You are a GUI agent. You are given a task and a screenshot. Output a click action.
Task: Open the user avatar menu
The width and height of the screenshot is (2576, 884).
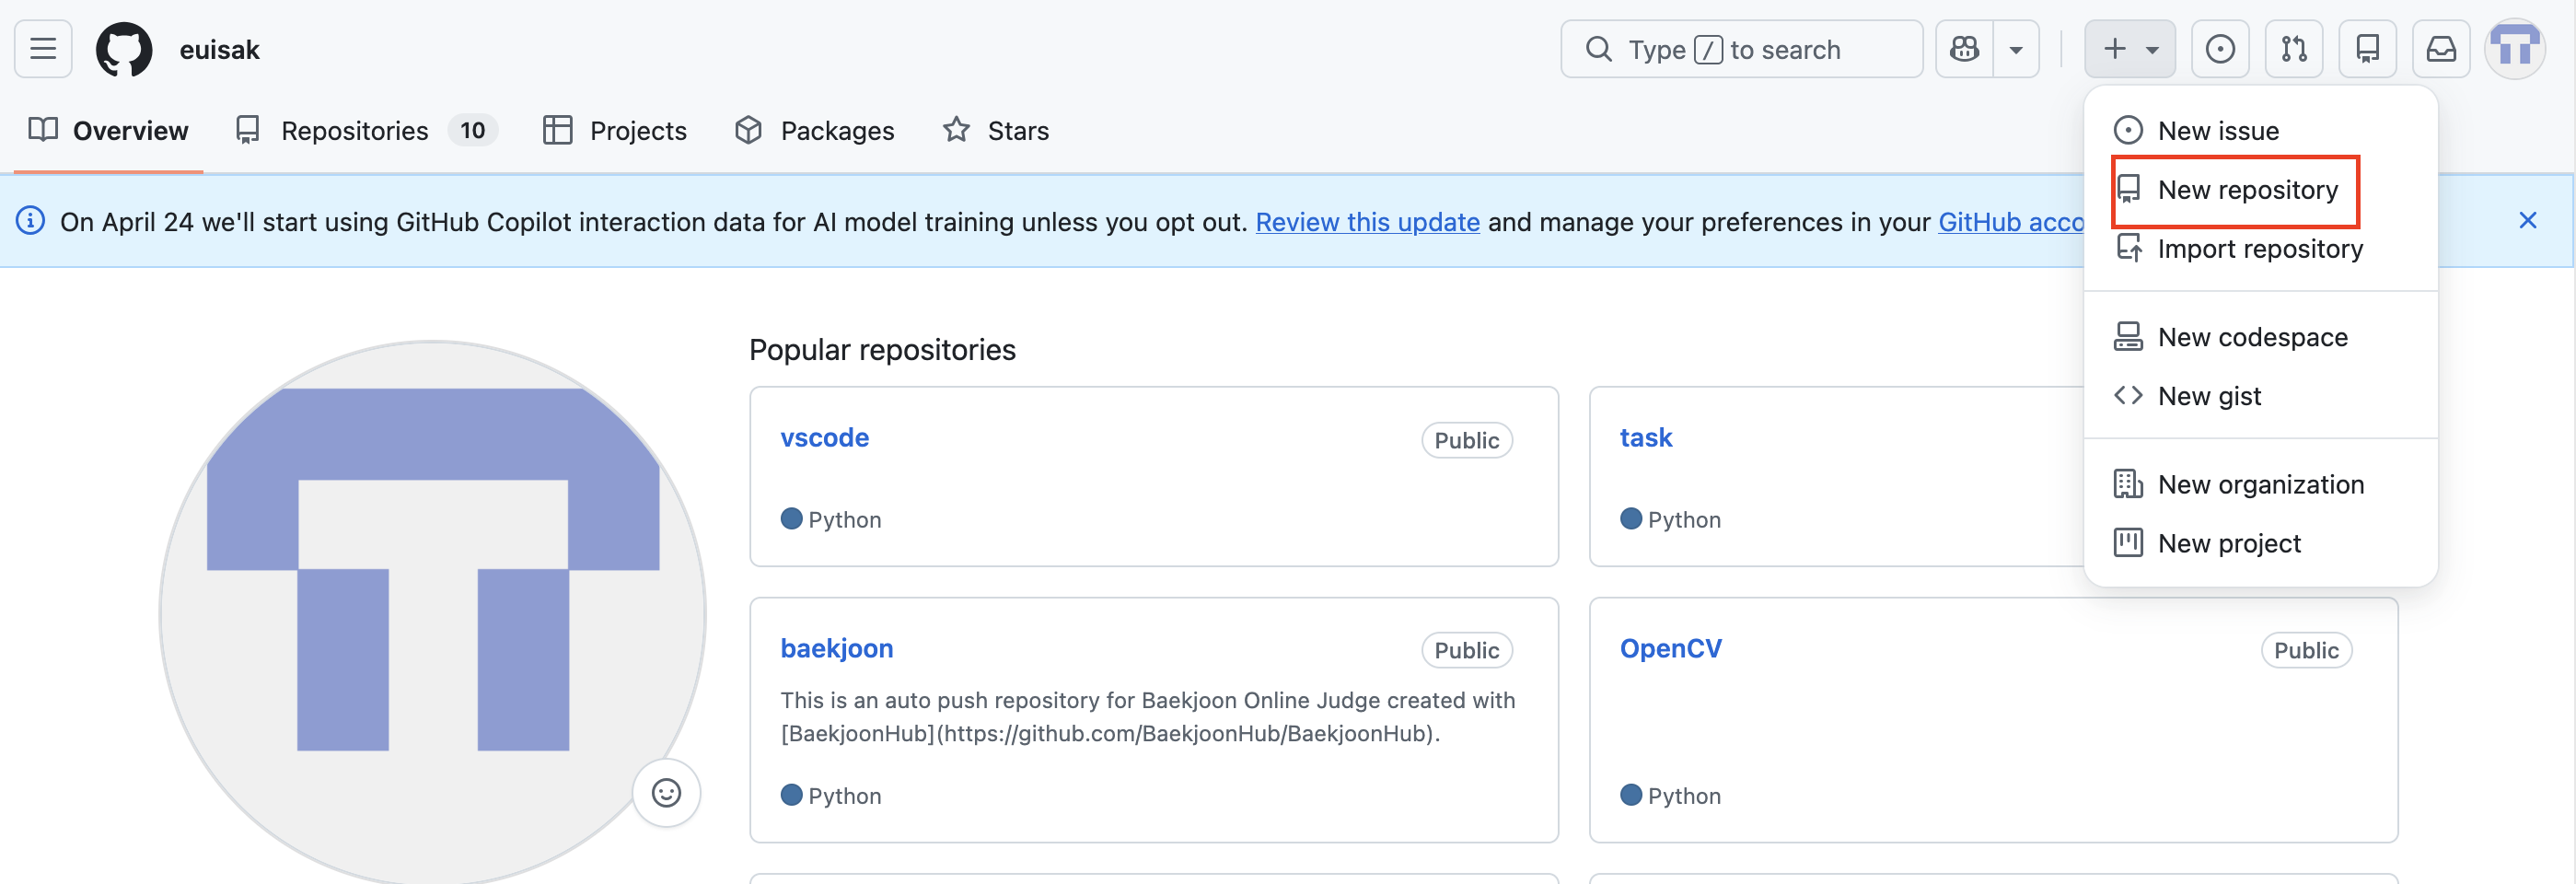point(2514,49)
